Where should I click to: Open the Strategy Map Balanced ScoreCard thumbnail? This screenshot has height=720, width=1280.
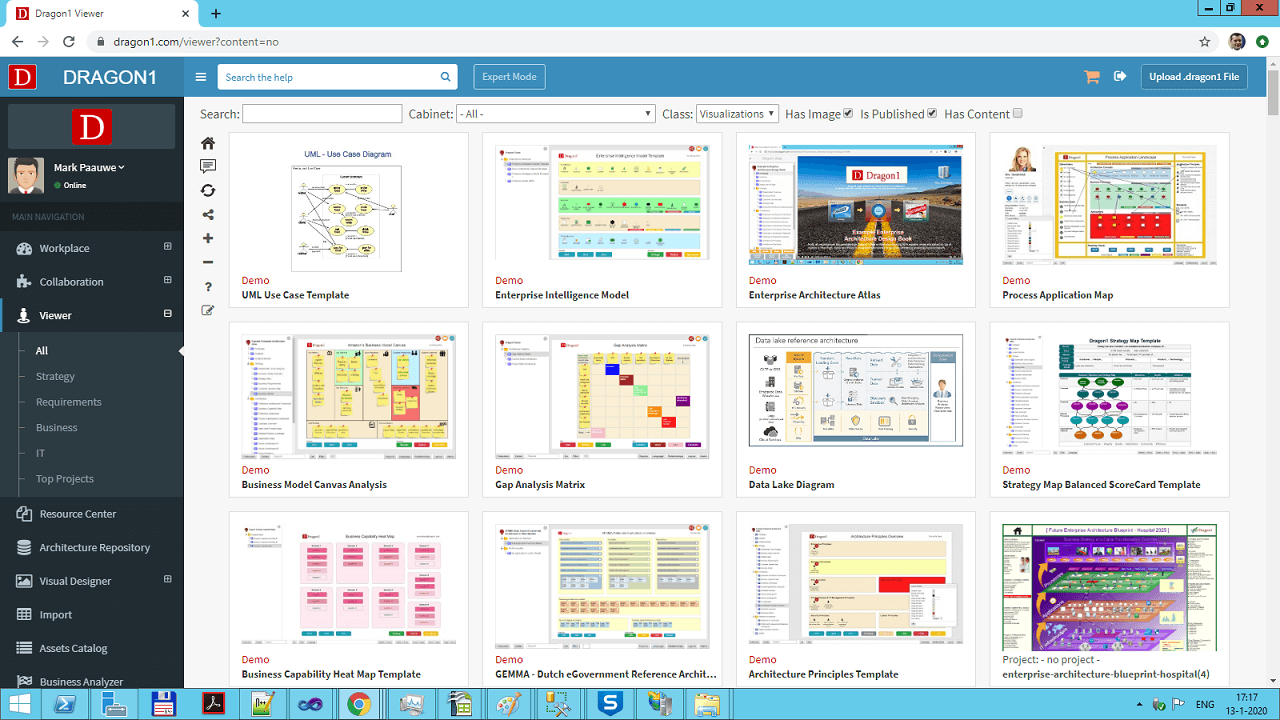1110,397
